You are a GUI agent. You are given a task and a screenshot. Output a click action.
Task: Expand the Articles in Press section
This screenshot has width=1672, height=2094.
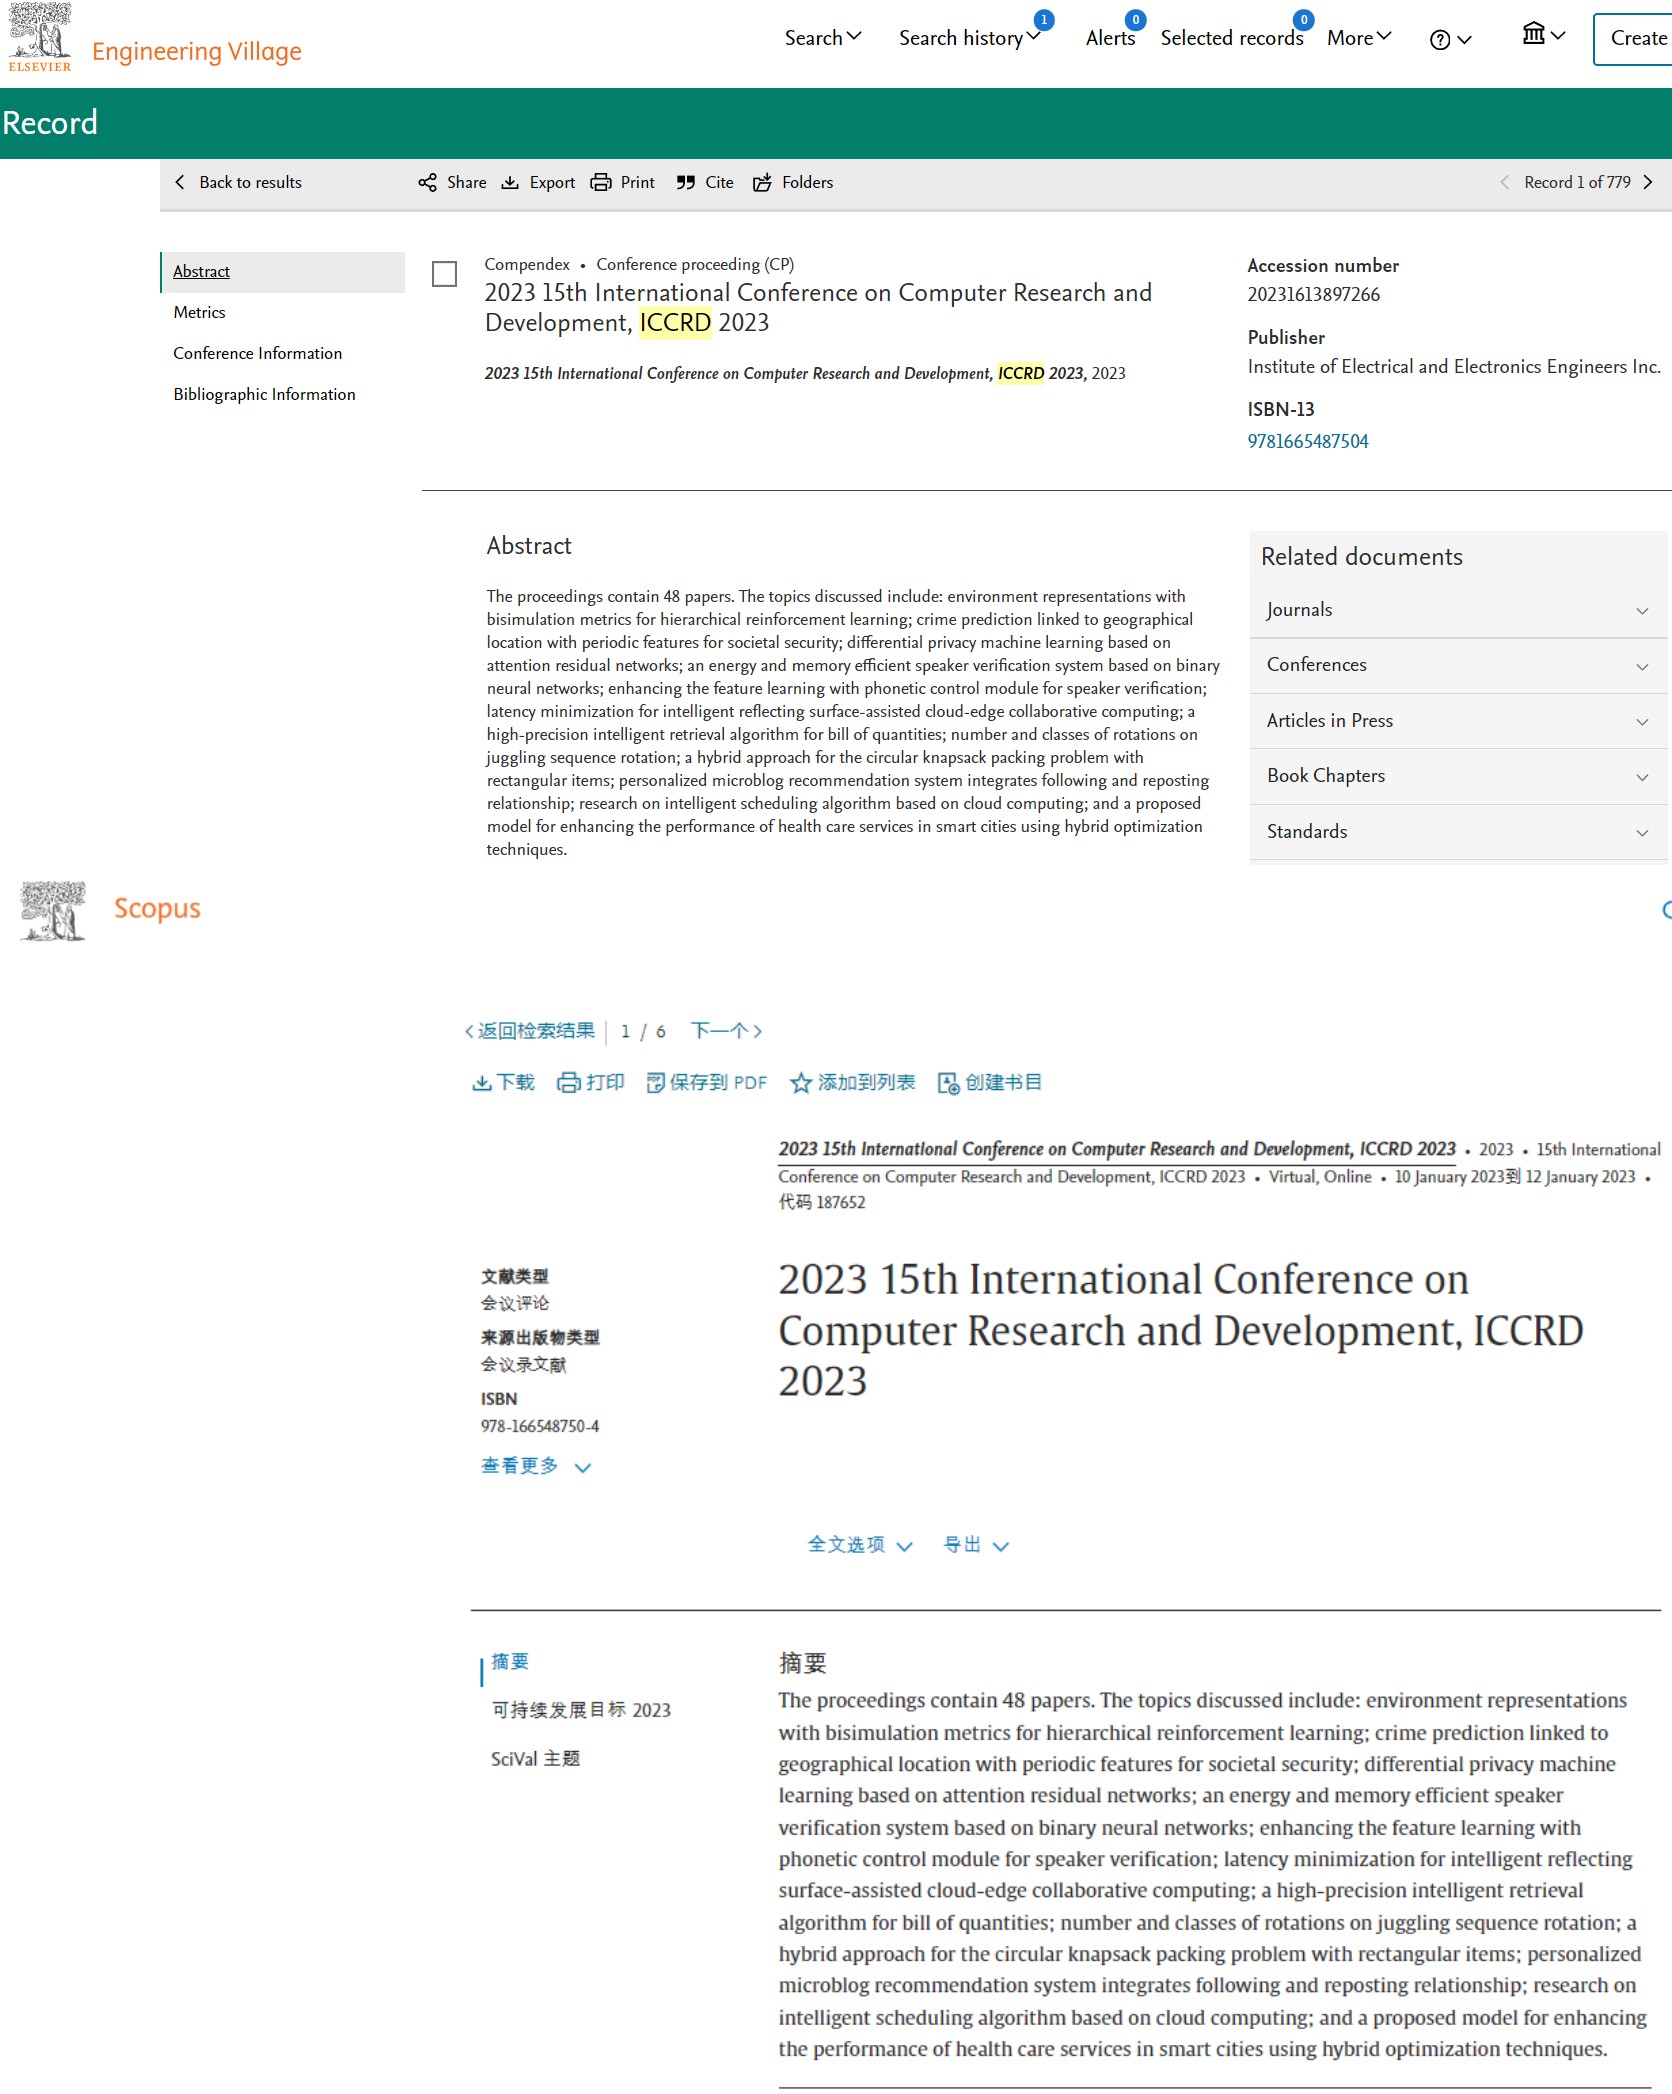[1458, 721]
